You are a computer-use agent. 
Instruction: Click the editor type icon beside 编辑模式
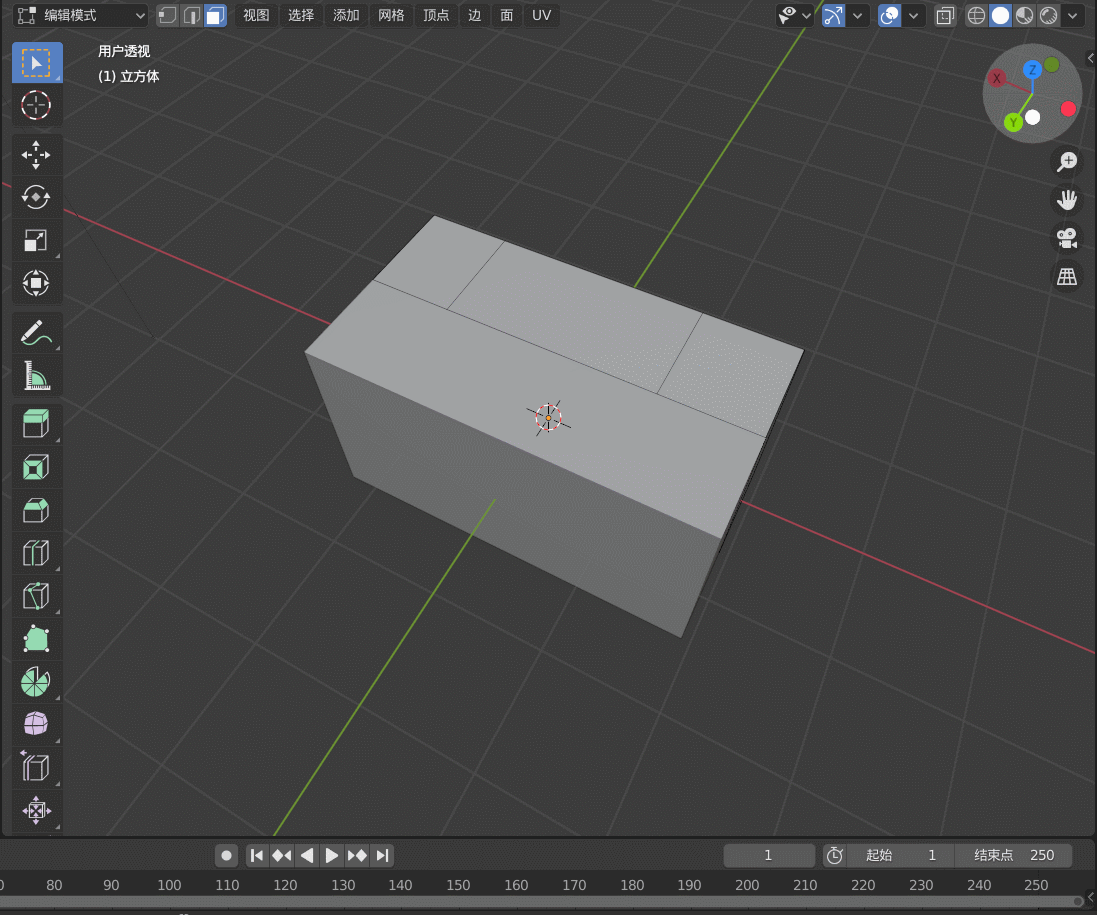pos(27,15)
